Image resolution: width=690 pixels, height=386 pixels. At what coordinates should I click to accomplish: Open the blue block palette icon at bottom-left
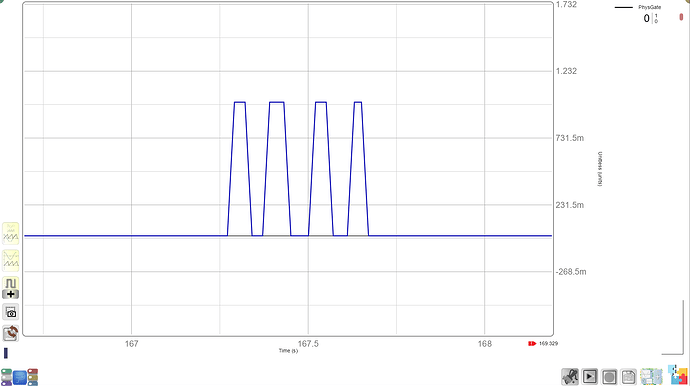click(20, 377)
